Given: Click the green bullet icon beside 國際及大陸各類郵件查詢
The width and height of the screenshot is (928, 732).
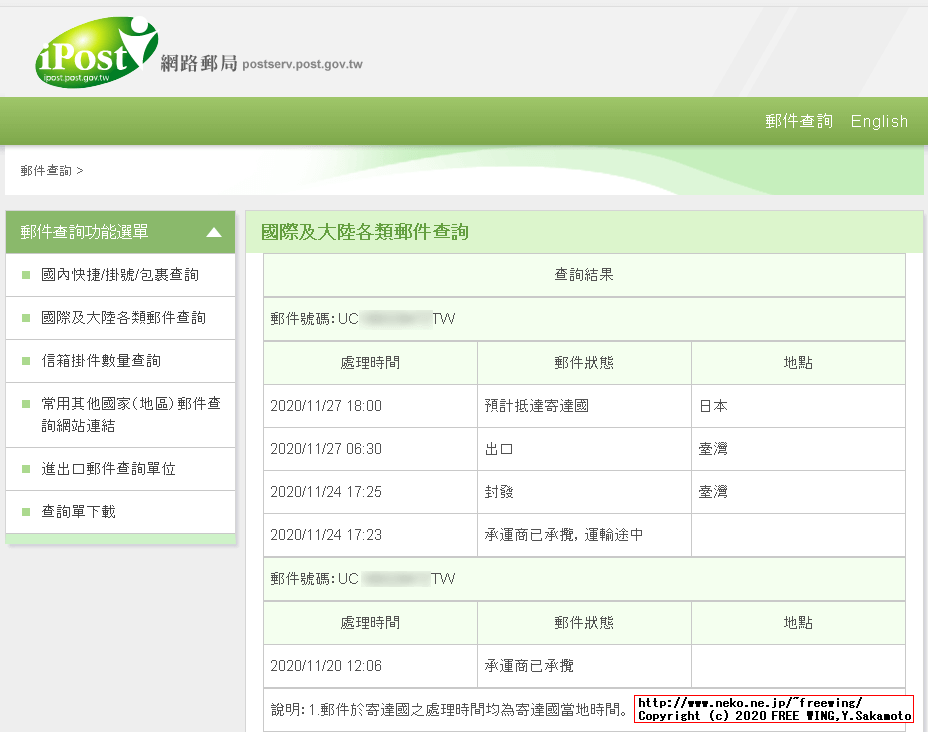Looking at the screenshot, I should (24, 317).
